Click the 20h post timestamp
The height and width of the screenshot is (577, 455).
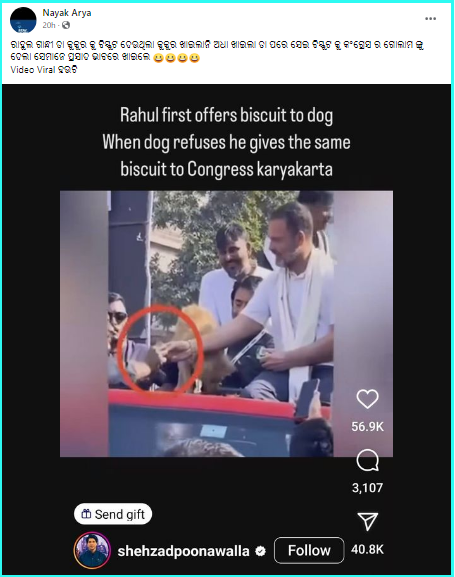pos(49,25)
